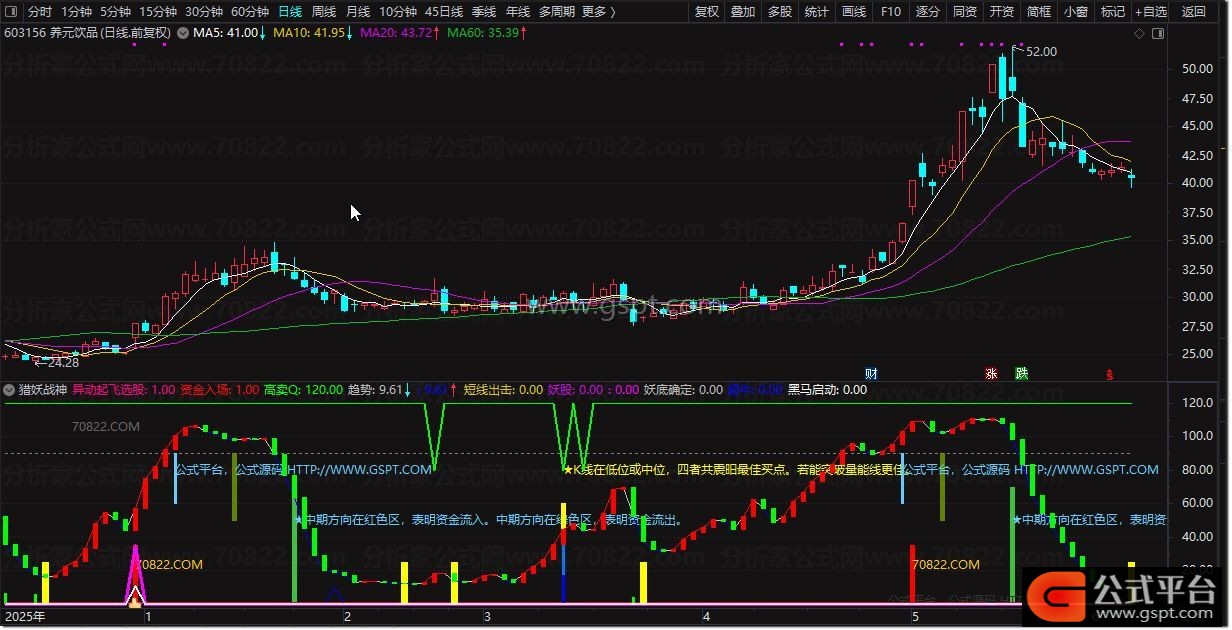Click the 开资 toolbar button
1232x630 pixels.
click(x=1002, y=12)
